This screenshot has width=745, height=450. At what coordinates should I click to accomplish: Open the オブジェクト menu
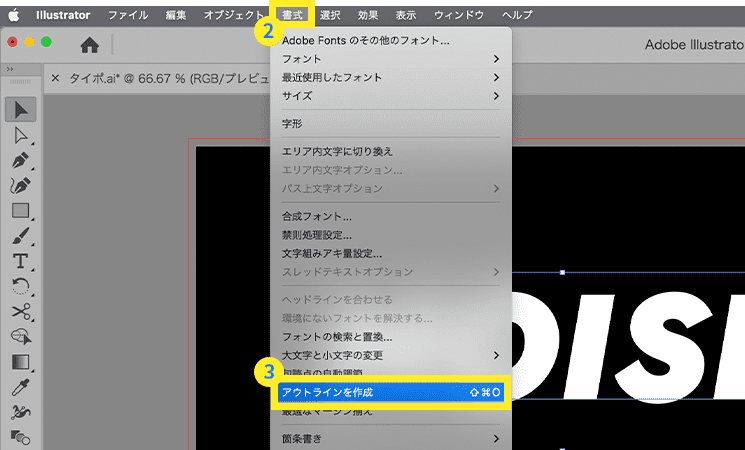233,15
